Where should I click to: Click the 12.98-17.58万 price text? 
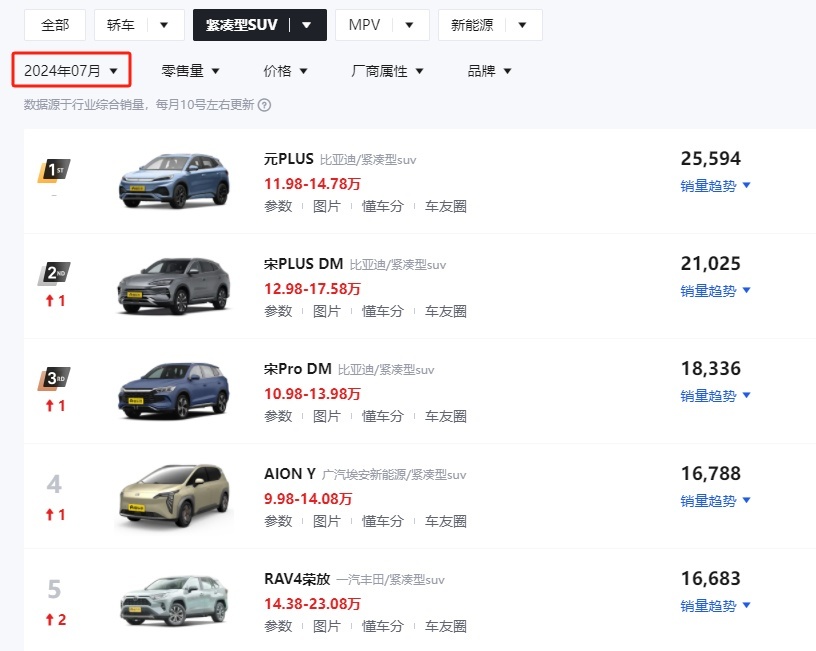coord(312,289)
